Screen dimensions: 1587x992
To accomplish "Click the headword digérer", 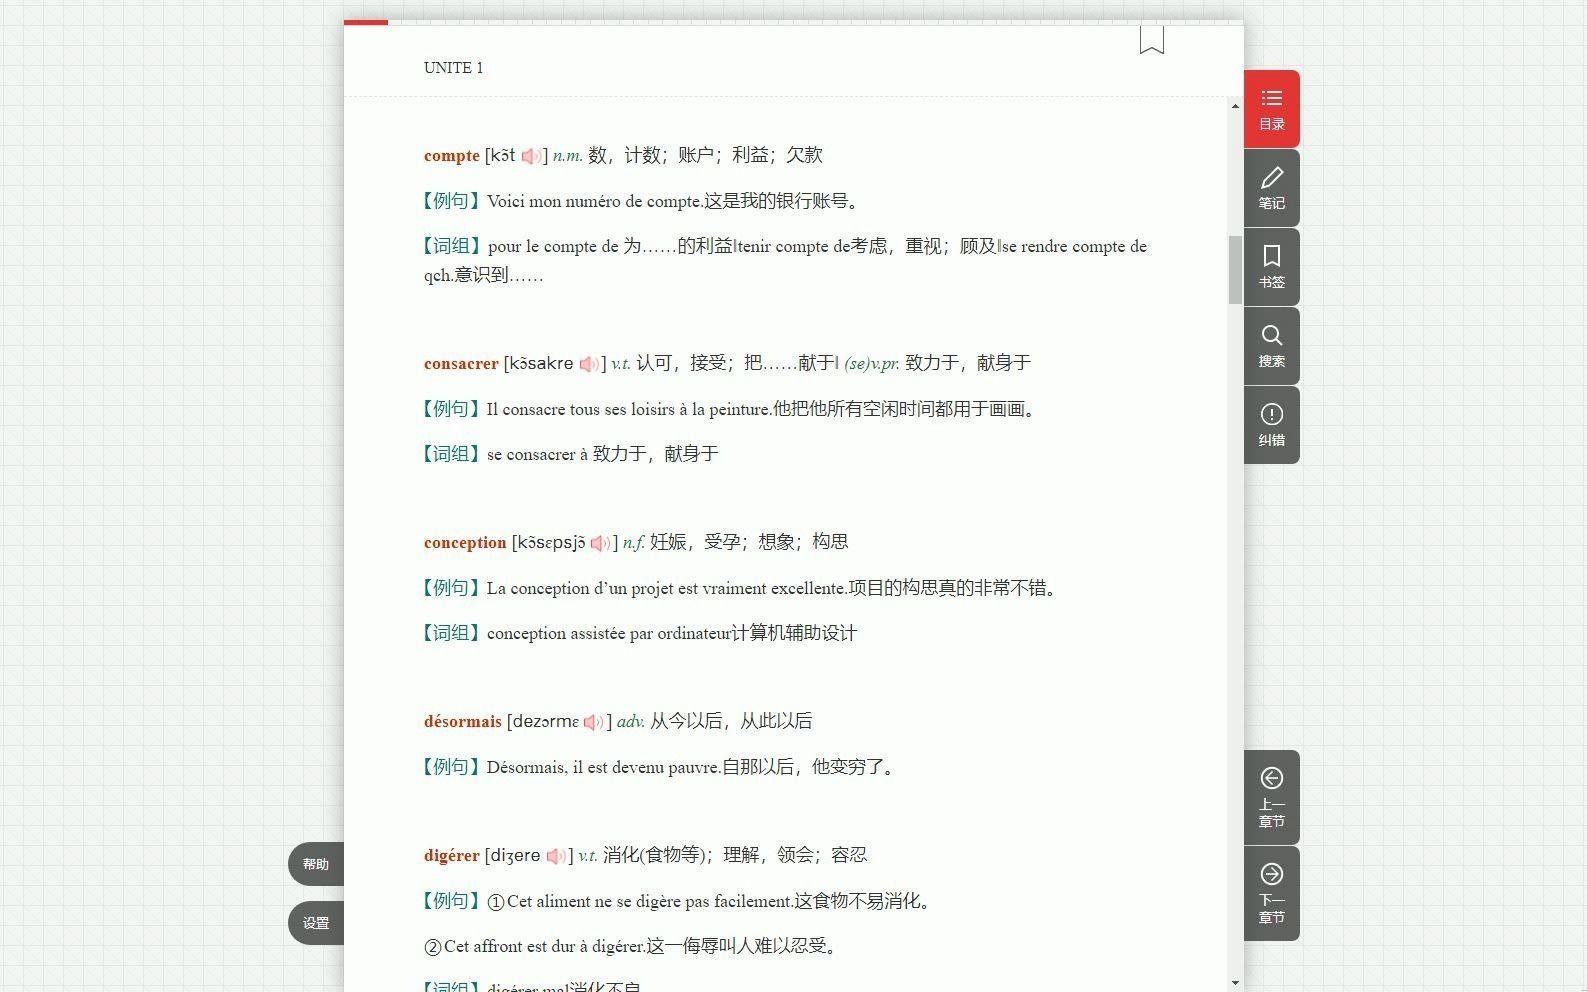I will 451,856.
